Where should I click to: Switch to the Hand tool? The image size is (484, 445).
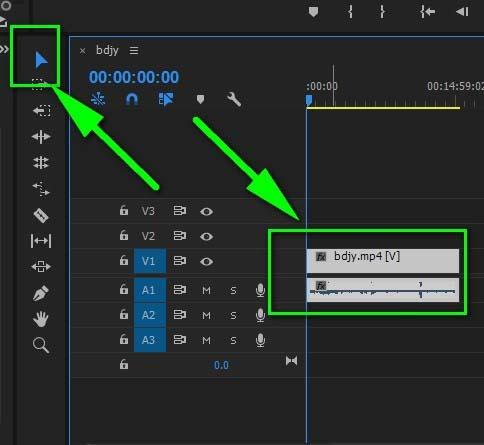(x=41, y=319)
